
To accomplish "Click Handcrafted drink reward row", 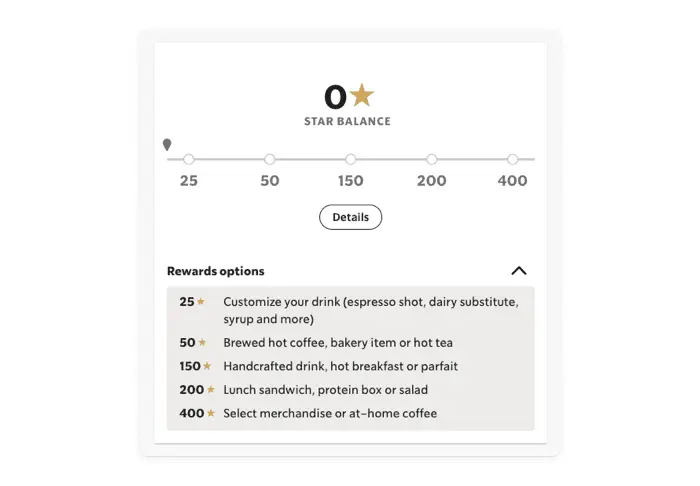I will tap(340, 366).
